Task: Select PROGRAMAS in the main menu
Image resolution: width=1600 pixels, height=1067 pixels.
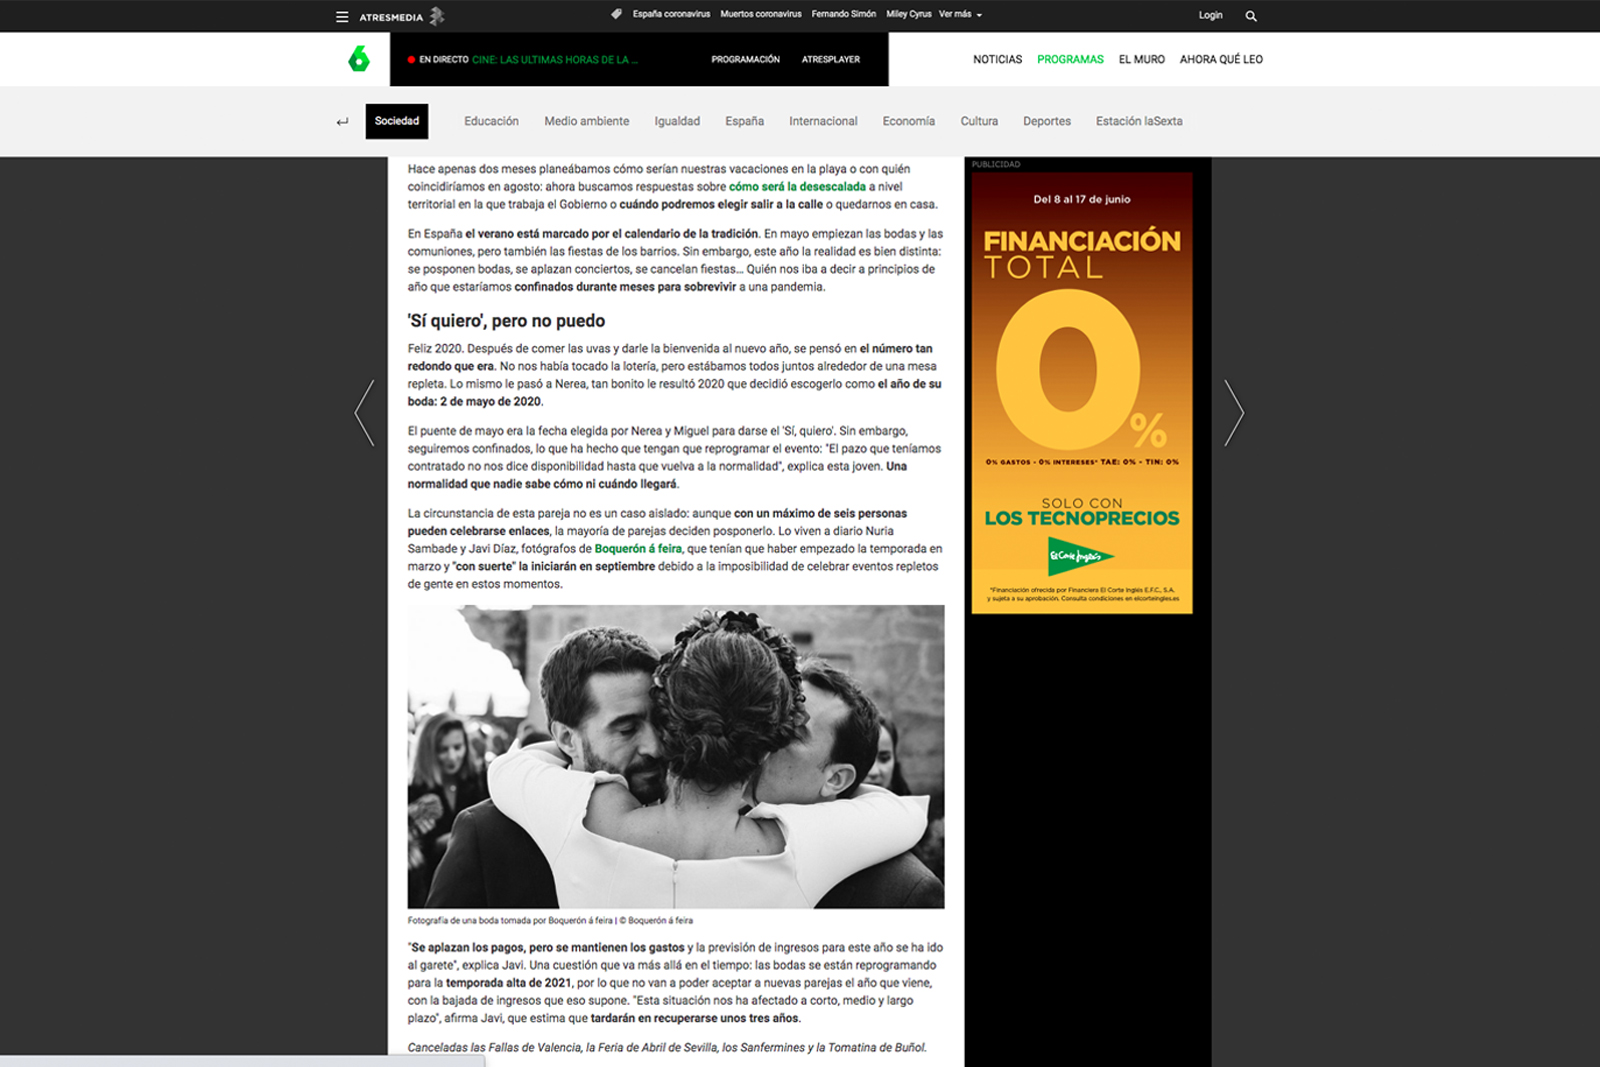Action: [1070, 60]
